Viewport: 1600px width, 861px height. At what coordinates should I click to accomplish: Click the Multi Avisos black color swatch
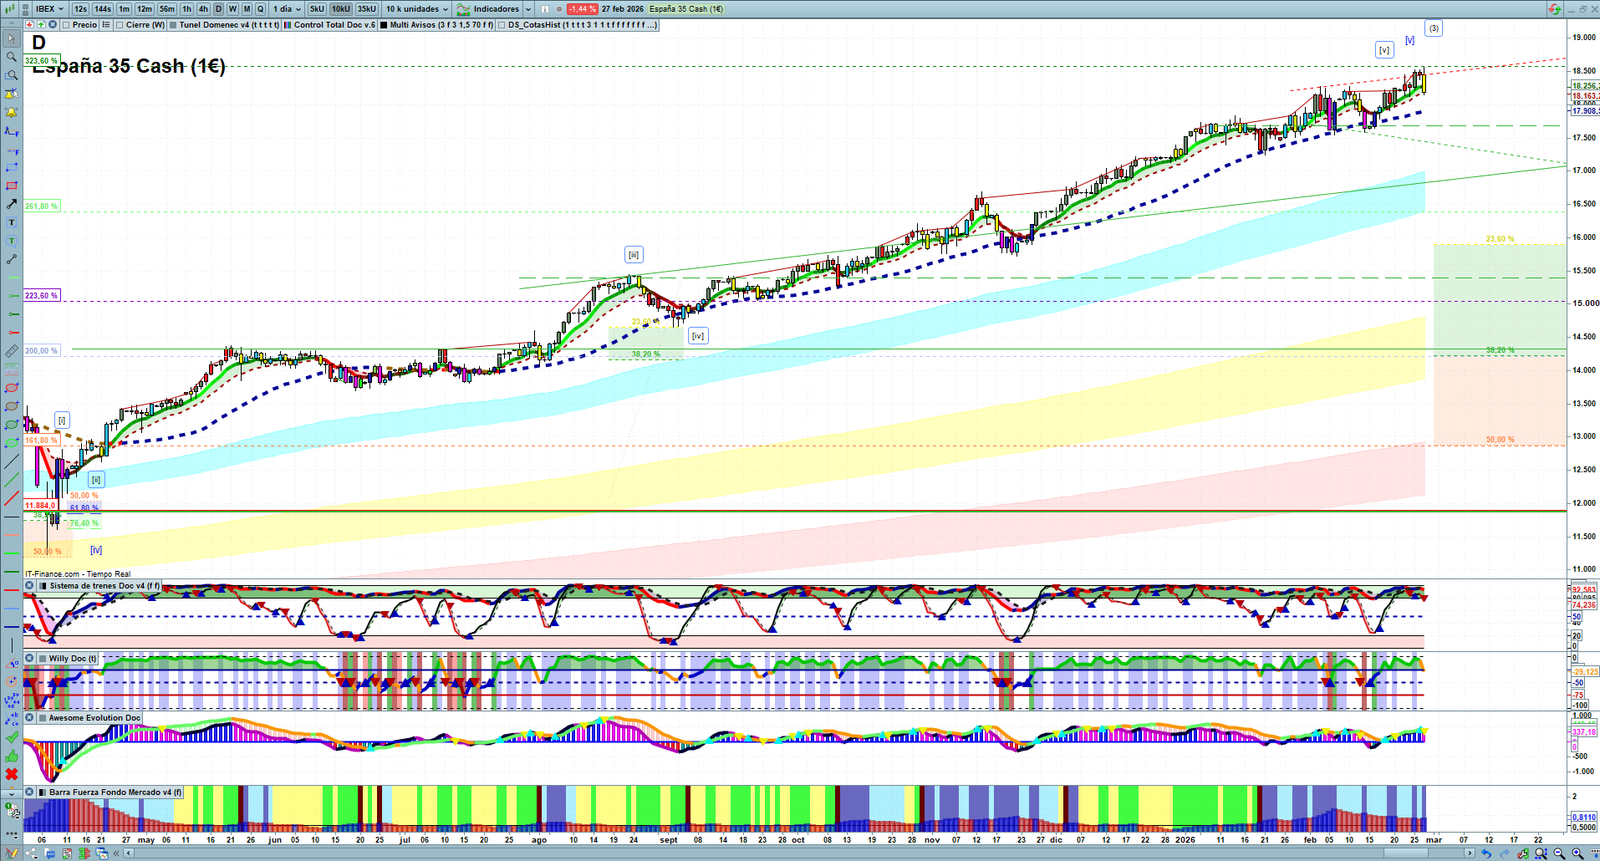384,25
